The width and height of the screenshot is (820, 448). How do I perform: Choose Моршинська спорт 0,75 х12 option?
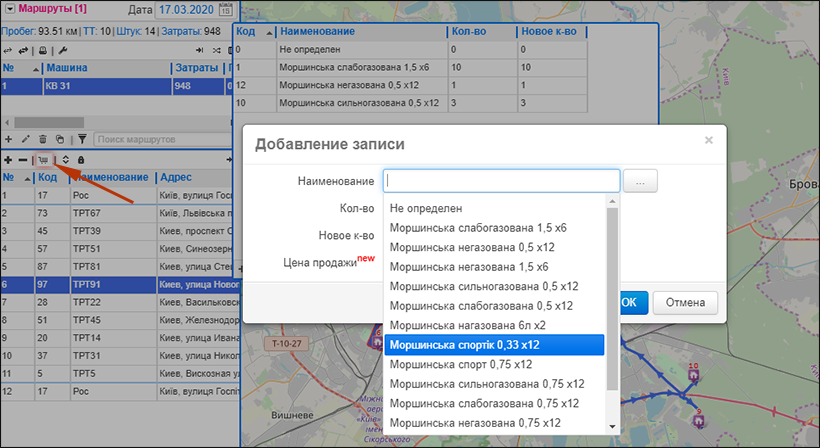(x=494, y=364)
